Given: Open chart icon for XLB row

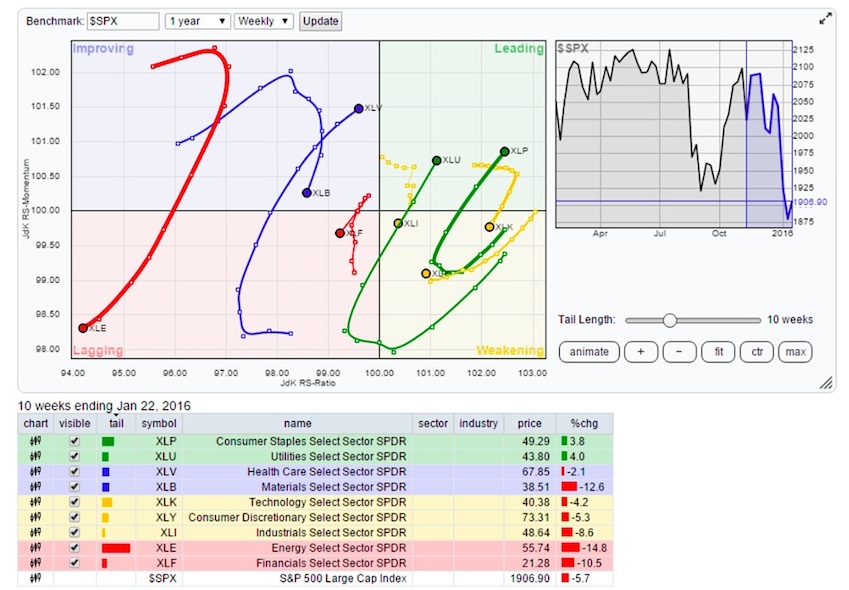Looking at the screenshot, I should point(35,487).
